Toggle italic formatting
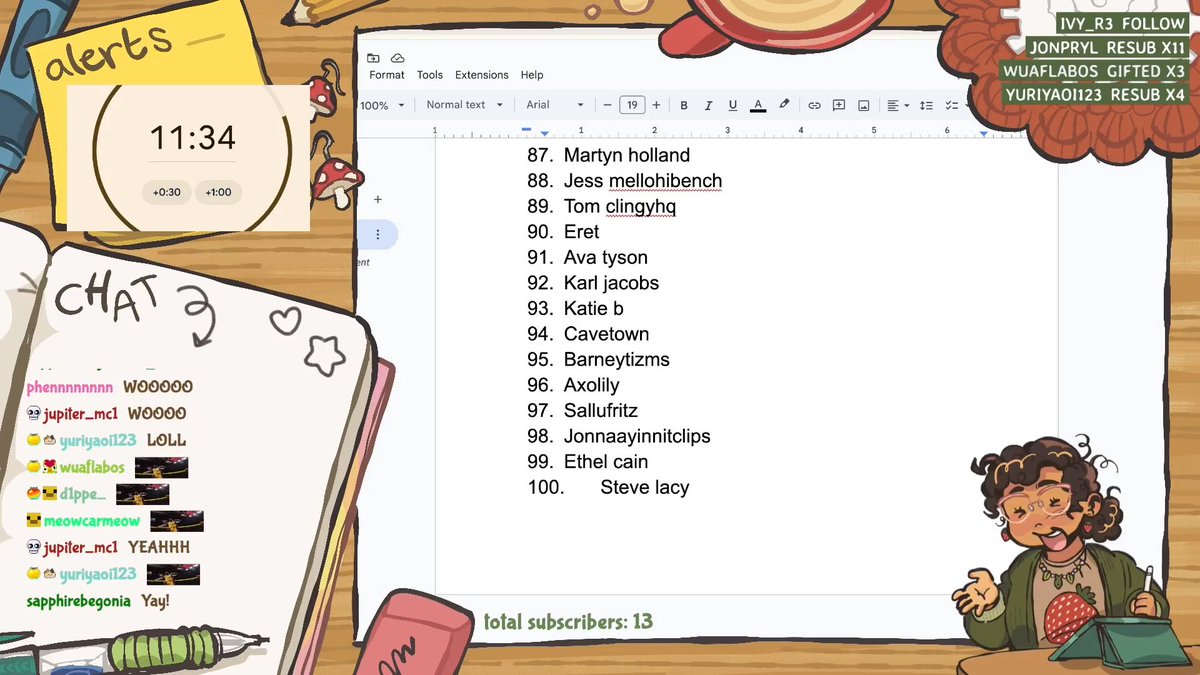1200x675 pixels. point(708,105)
